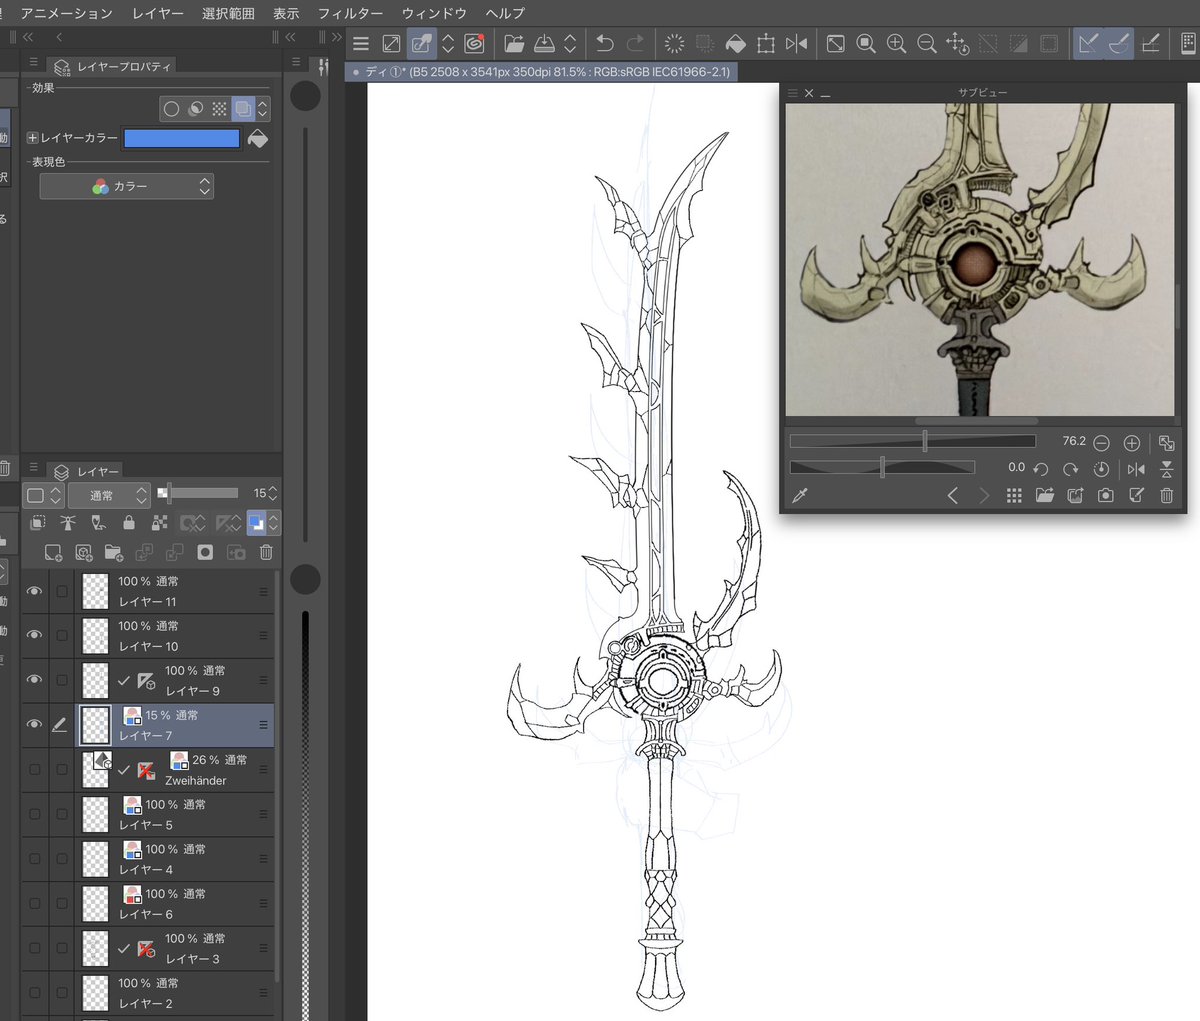Click the Undo arrow in the command bar
Screen dimensions: 1200x1021
(x=604, y=43)
